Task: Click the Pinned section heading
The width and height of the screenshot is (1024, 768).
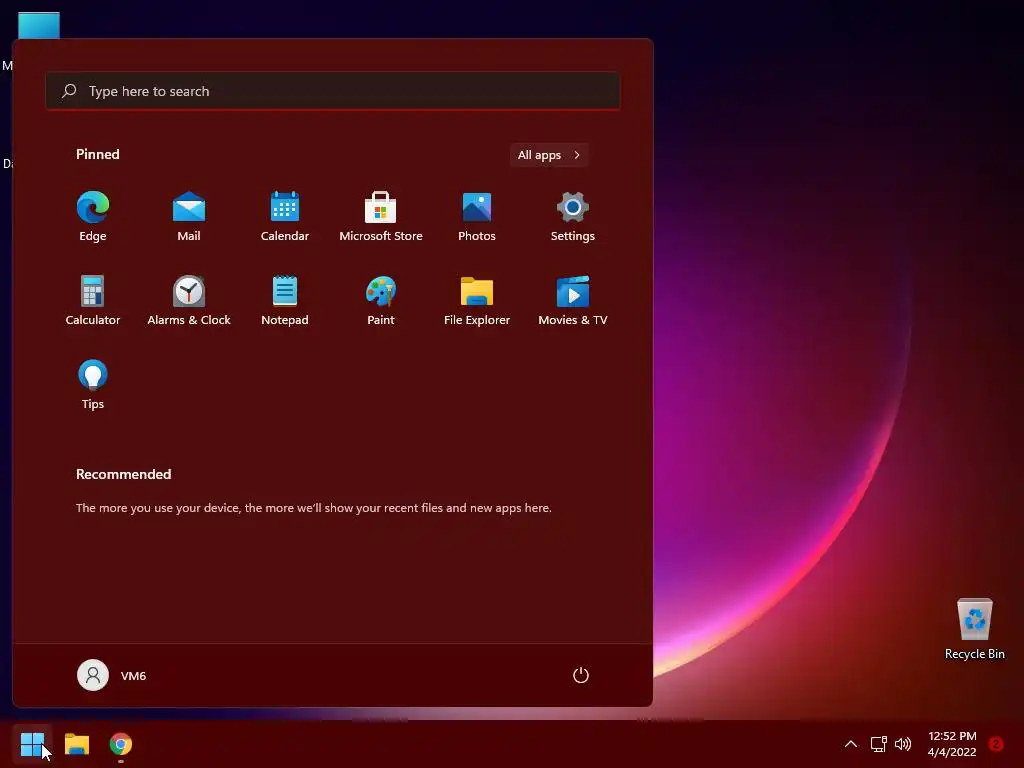Action: [x=97, y=154]
